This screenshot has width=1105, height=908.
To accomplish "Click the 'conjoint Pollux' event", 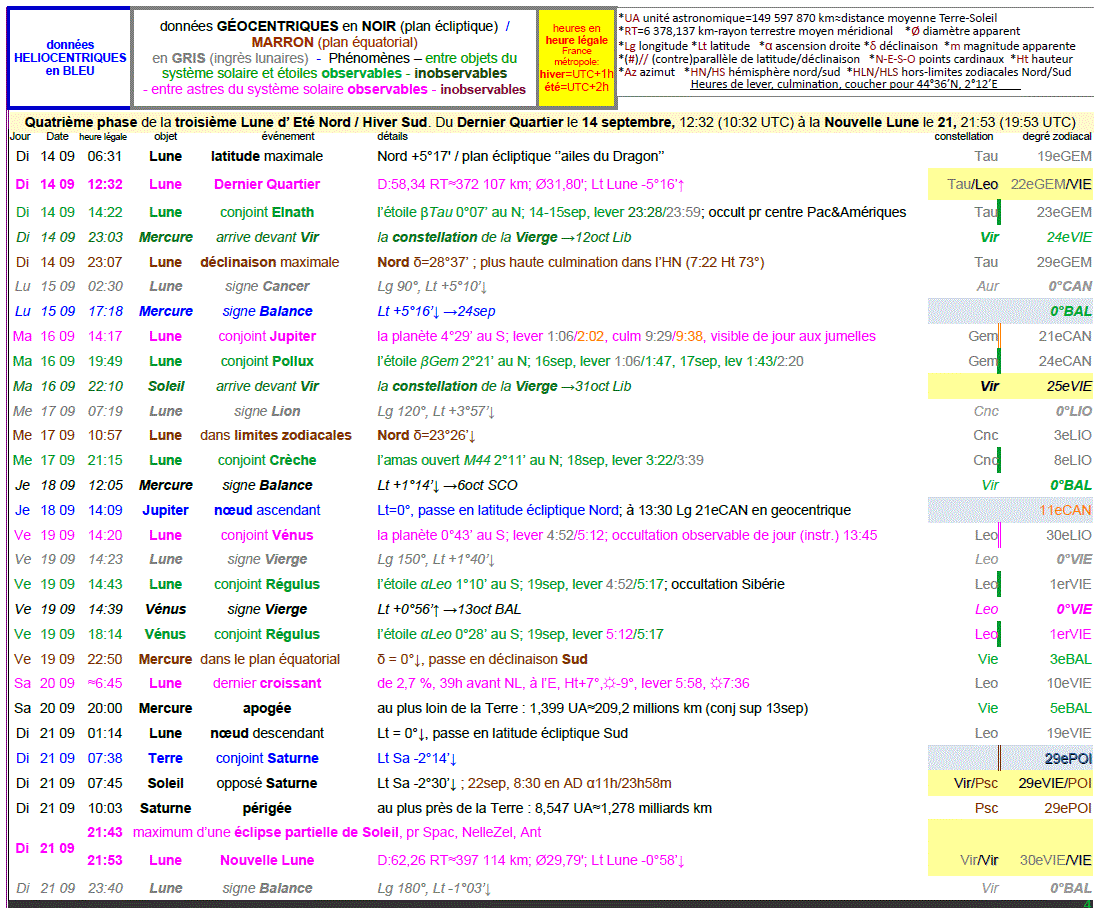I will [267, 361].
